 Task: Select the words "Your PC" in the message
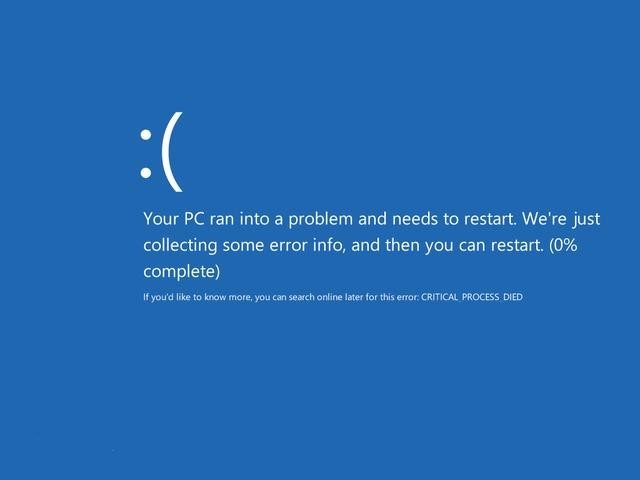coord(173,219)
